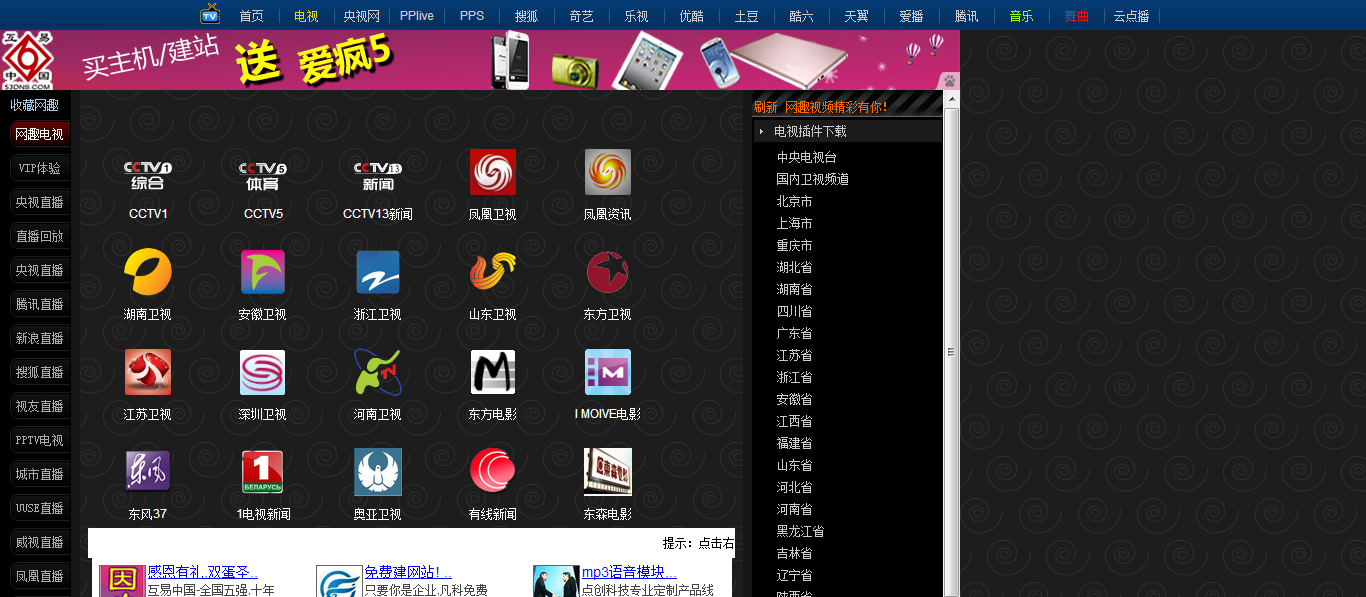Open 直播回放 in the sidebar

[39, 236]
